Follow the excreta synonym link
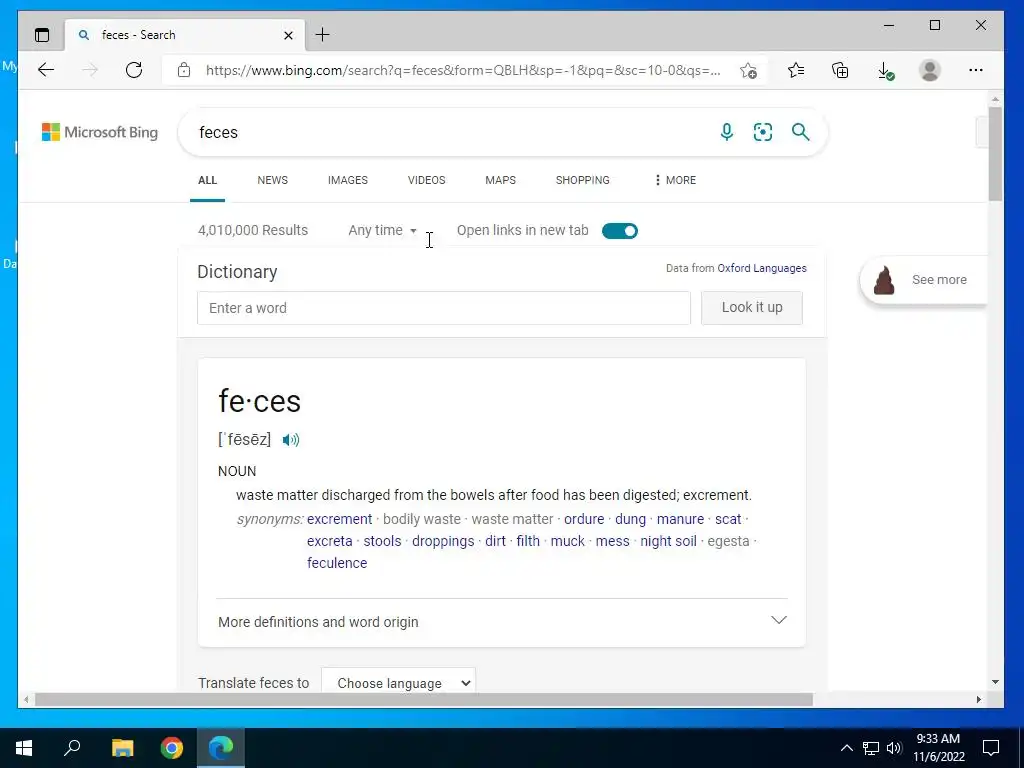 coord(330,541)
